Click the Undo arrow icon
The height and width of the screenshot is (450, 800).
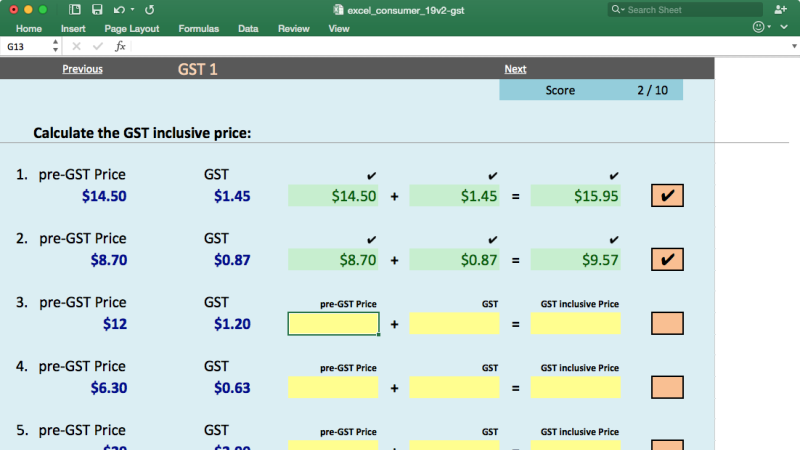119,10
